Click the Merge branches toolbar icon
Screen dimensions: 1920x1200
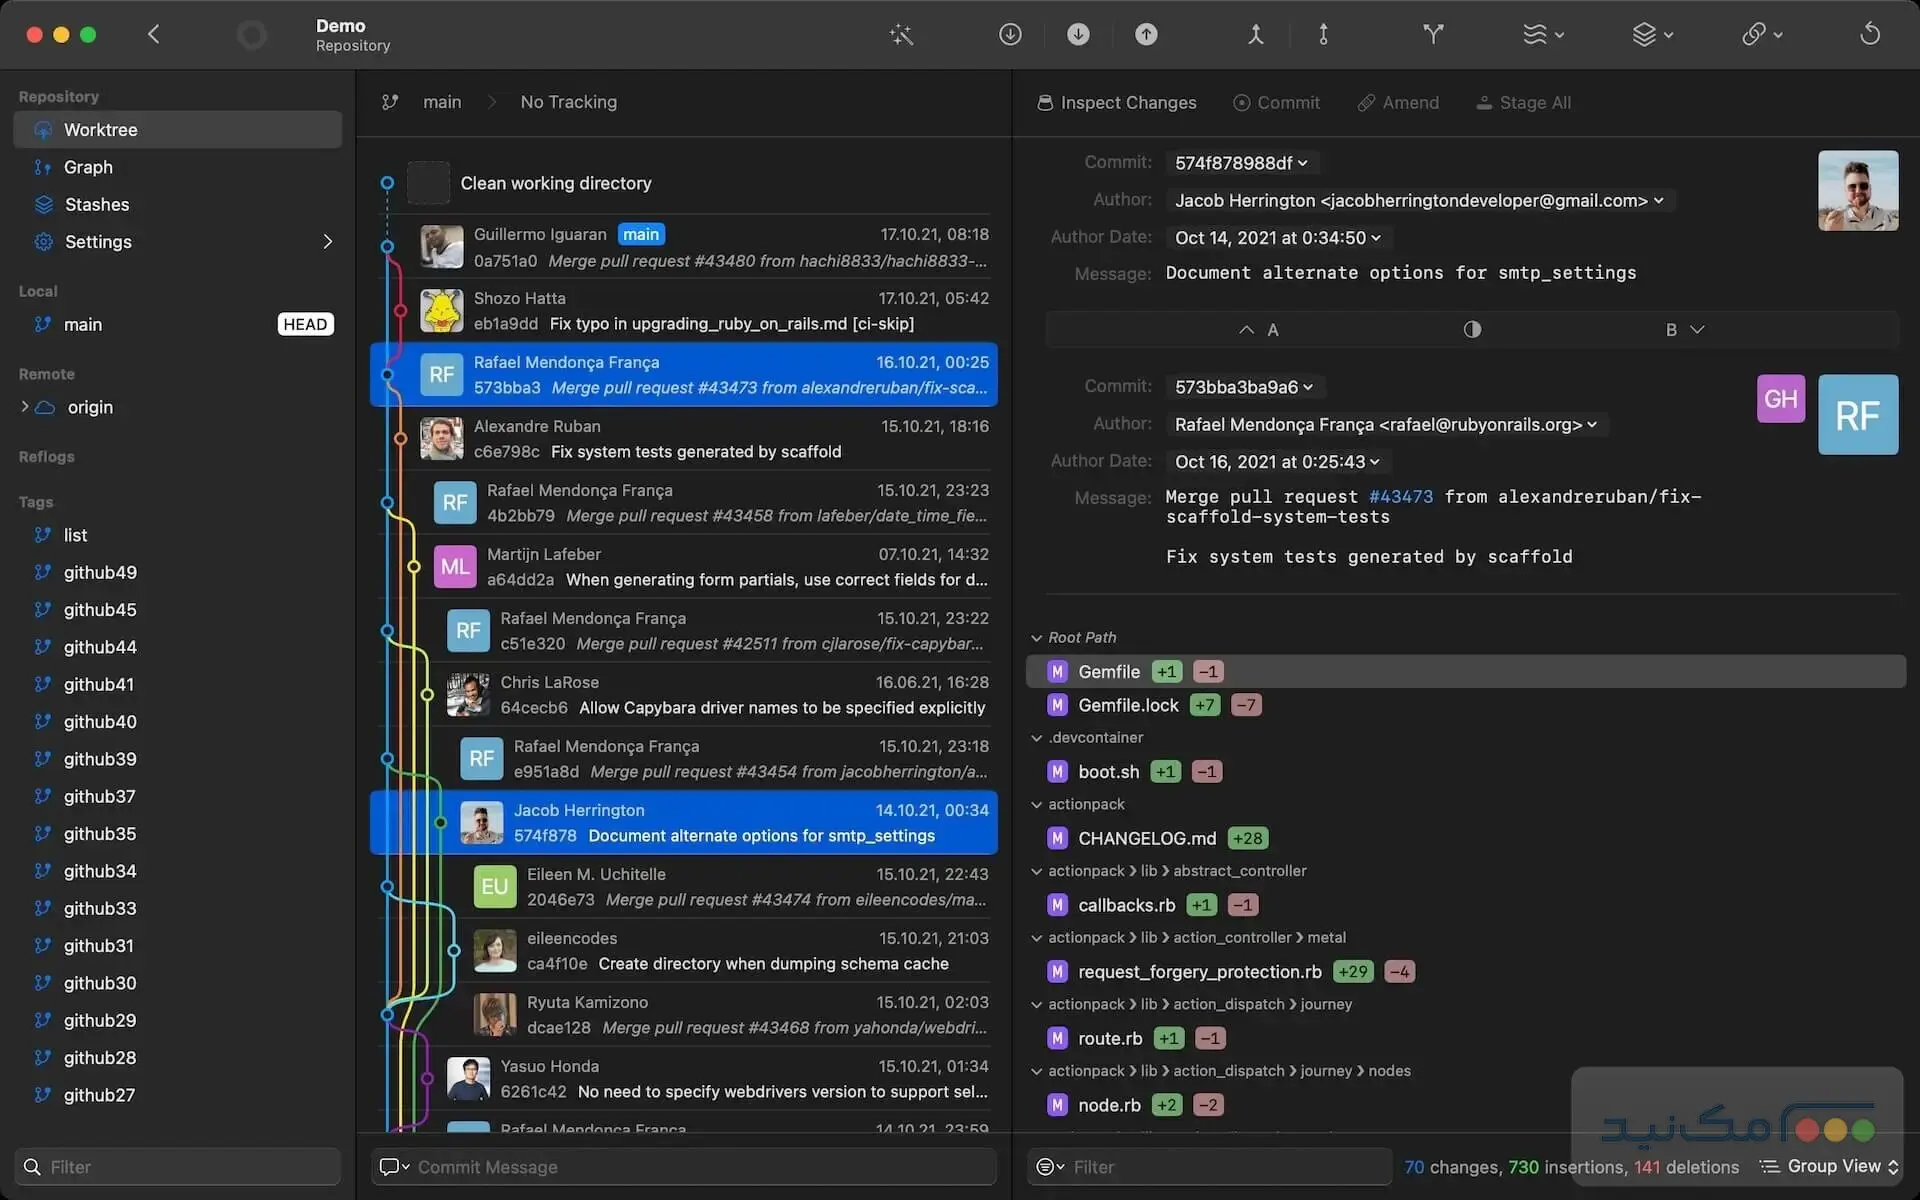pos(1255,34)
